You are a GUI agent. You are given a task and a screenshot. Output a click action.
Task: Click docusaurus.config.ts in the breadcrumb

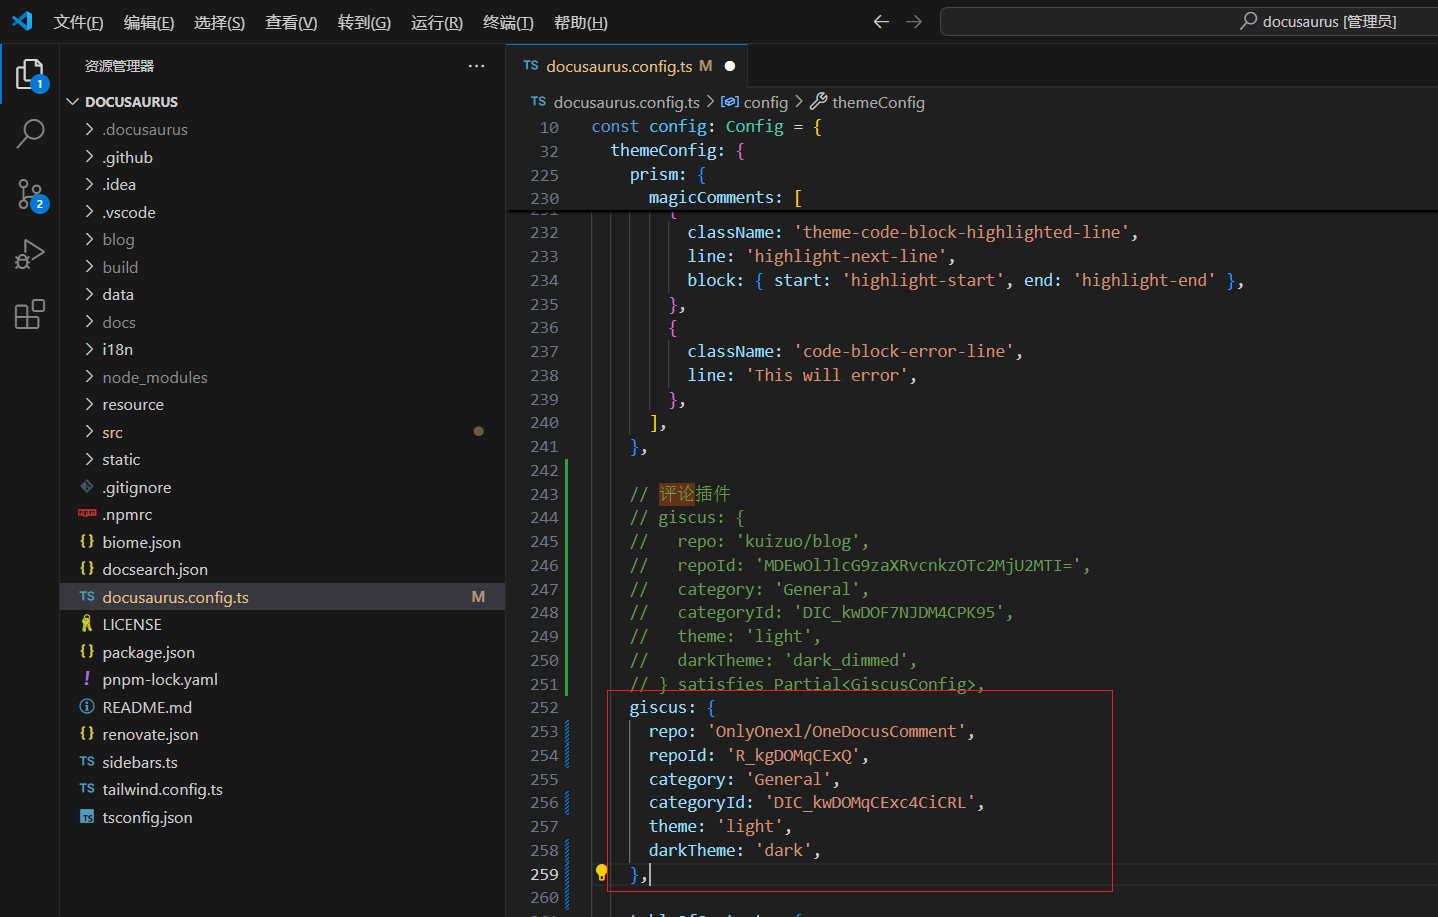click(626, 102)
